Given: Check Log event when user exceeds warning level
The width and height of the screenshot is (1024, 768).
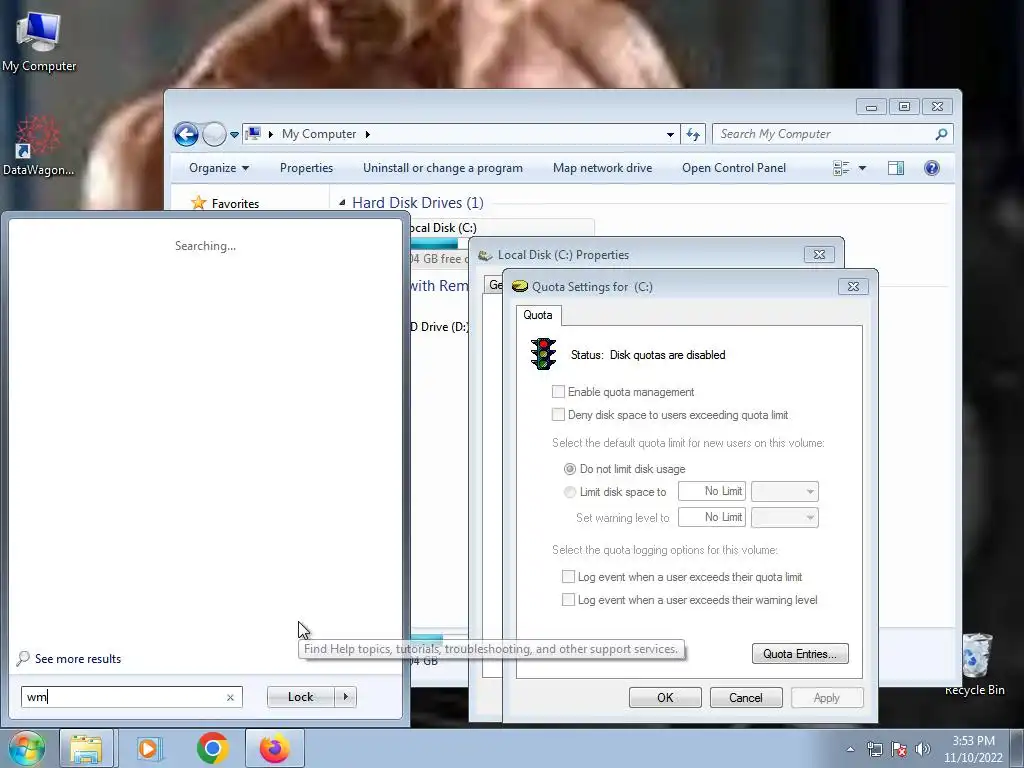Looking at the screenshot, I should tap(568, 600).
